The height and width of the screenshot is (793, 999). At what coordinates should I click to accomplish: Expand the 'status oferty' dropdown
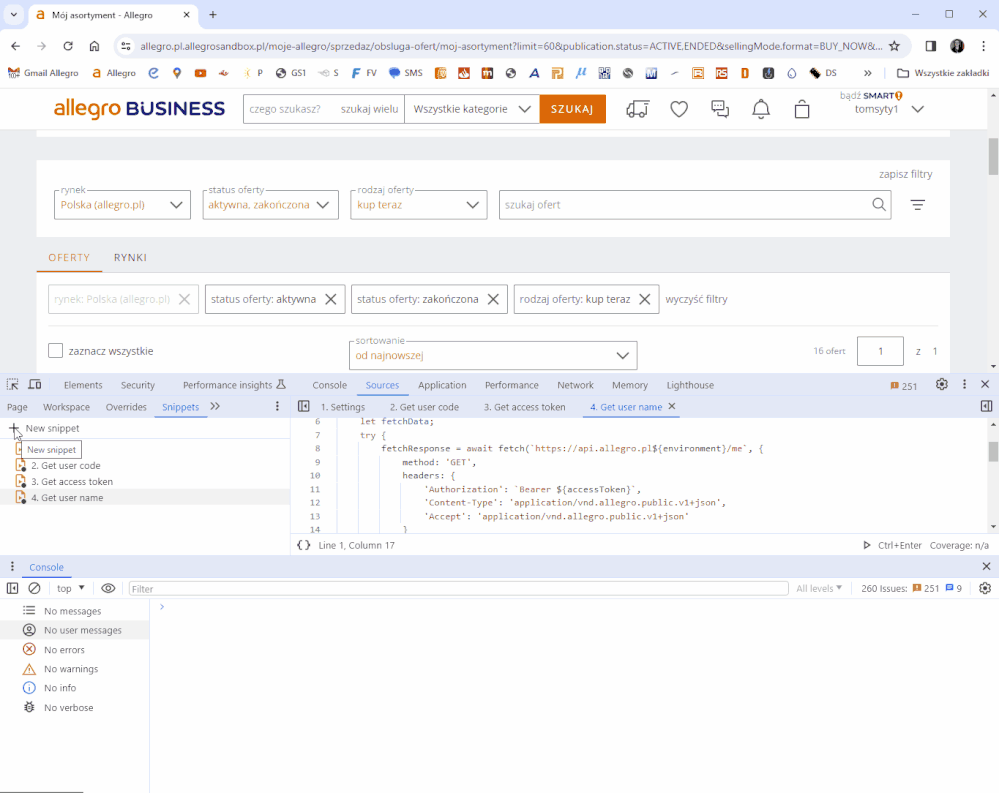tap(268, 205)
